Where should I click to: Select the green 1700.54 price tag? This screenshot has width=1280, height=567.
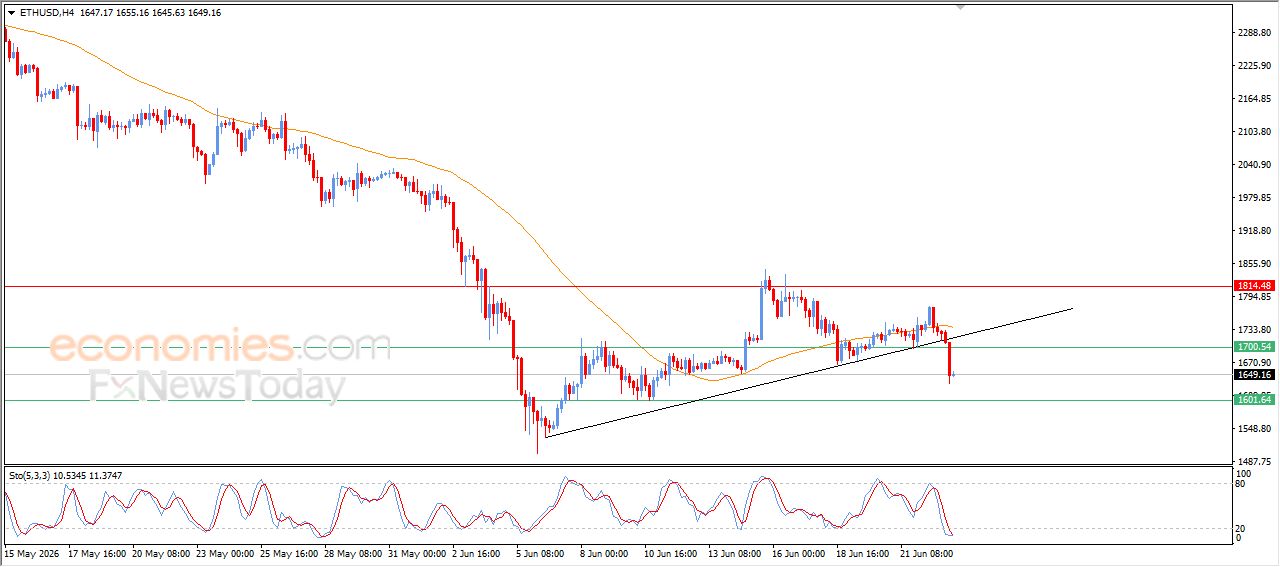pyautogui.click(x=1254, y=347)
